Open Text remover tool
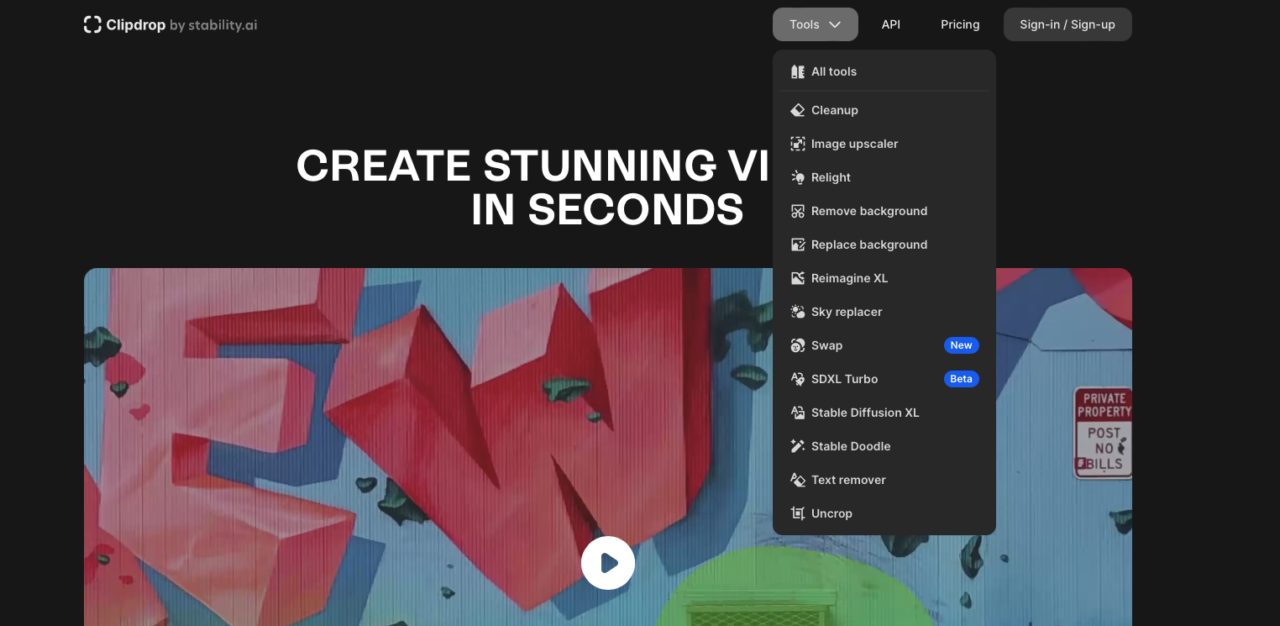The height and width of the screenshot is (626, 1280). (848, 480)
